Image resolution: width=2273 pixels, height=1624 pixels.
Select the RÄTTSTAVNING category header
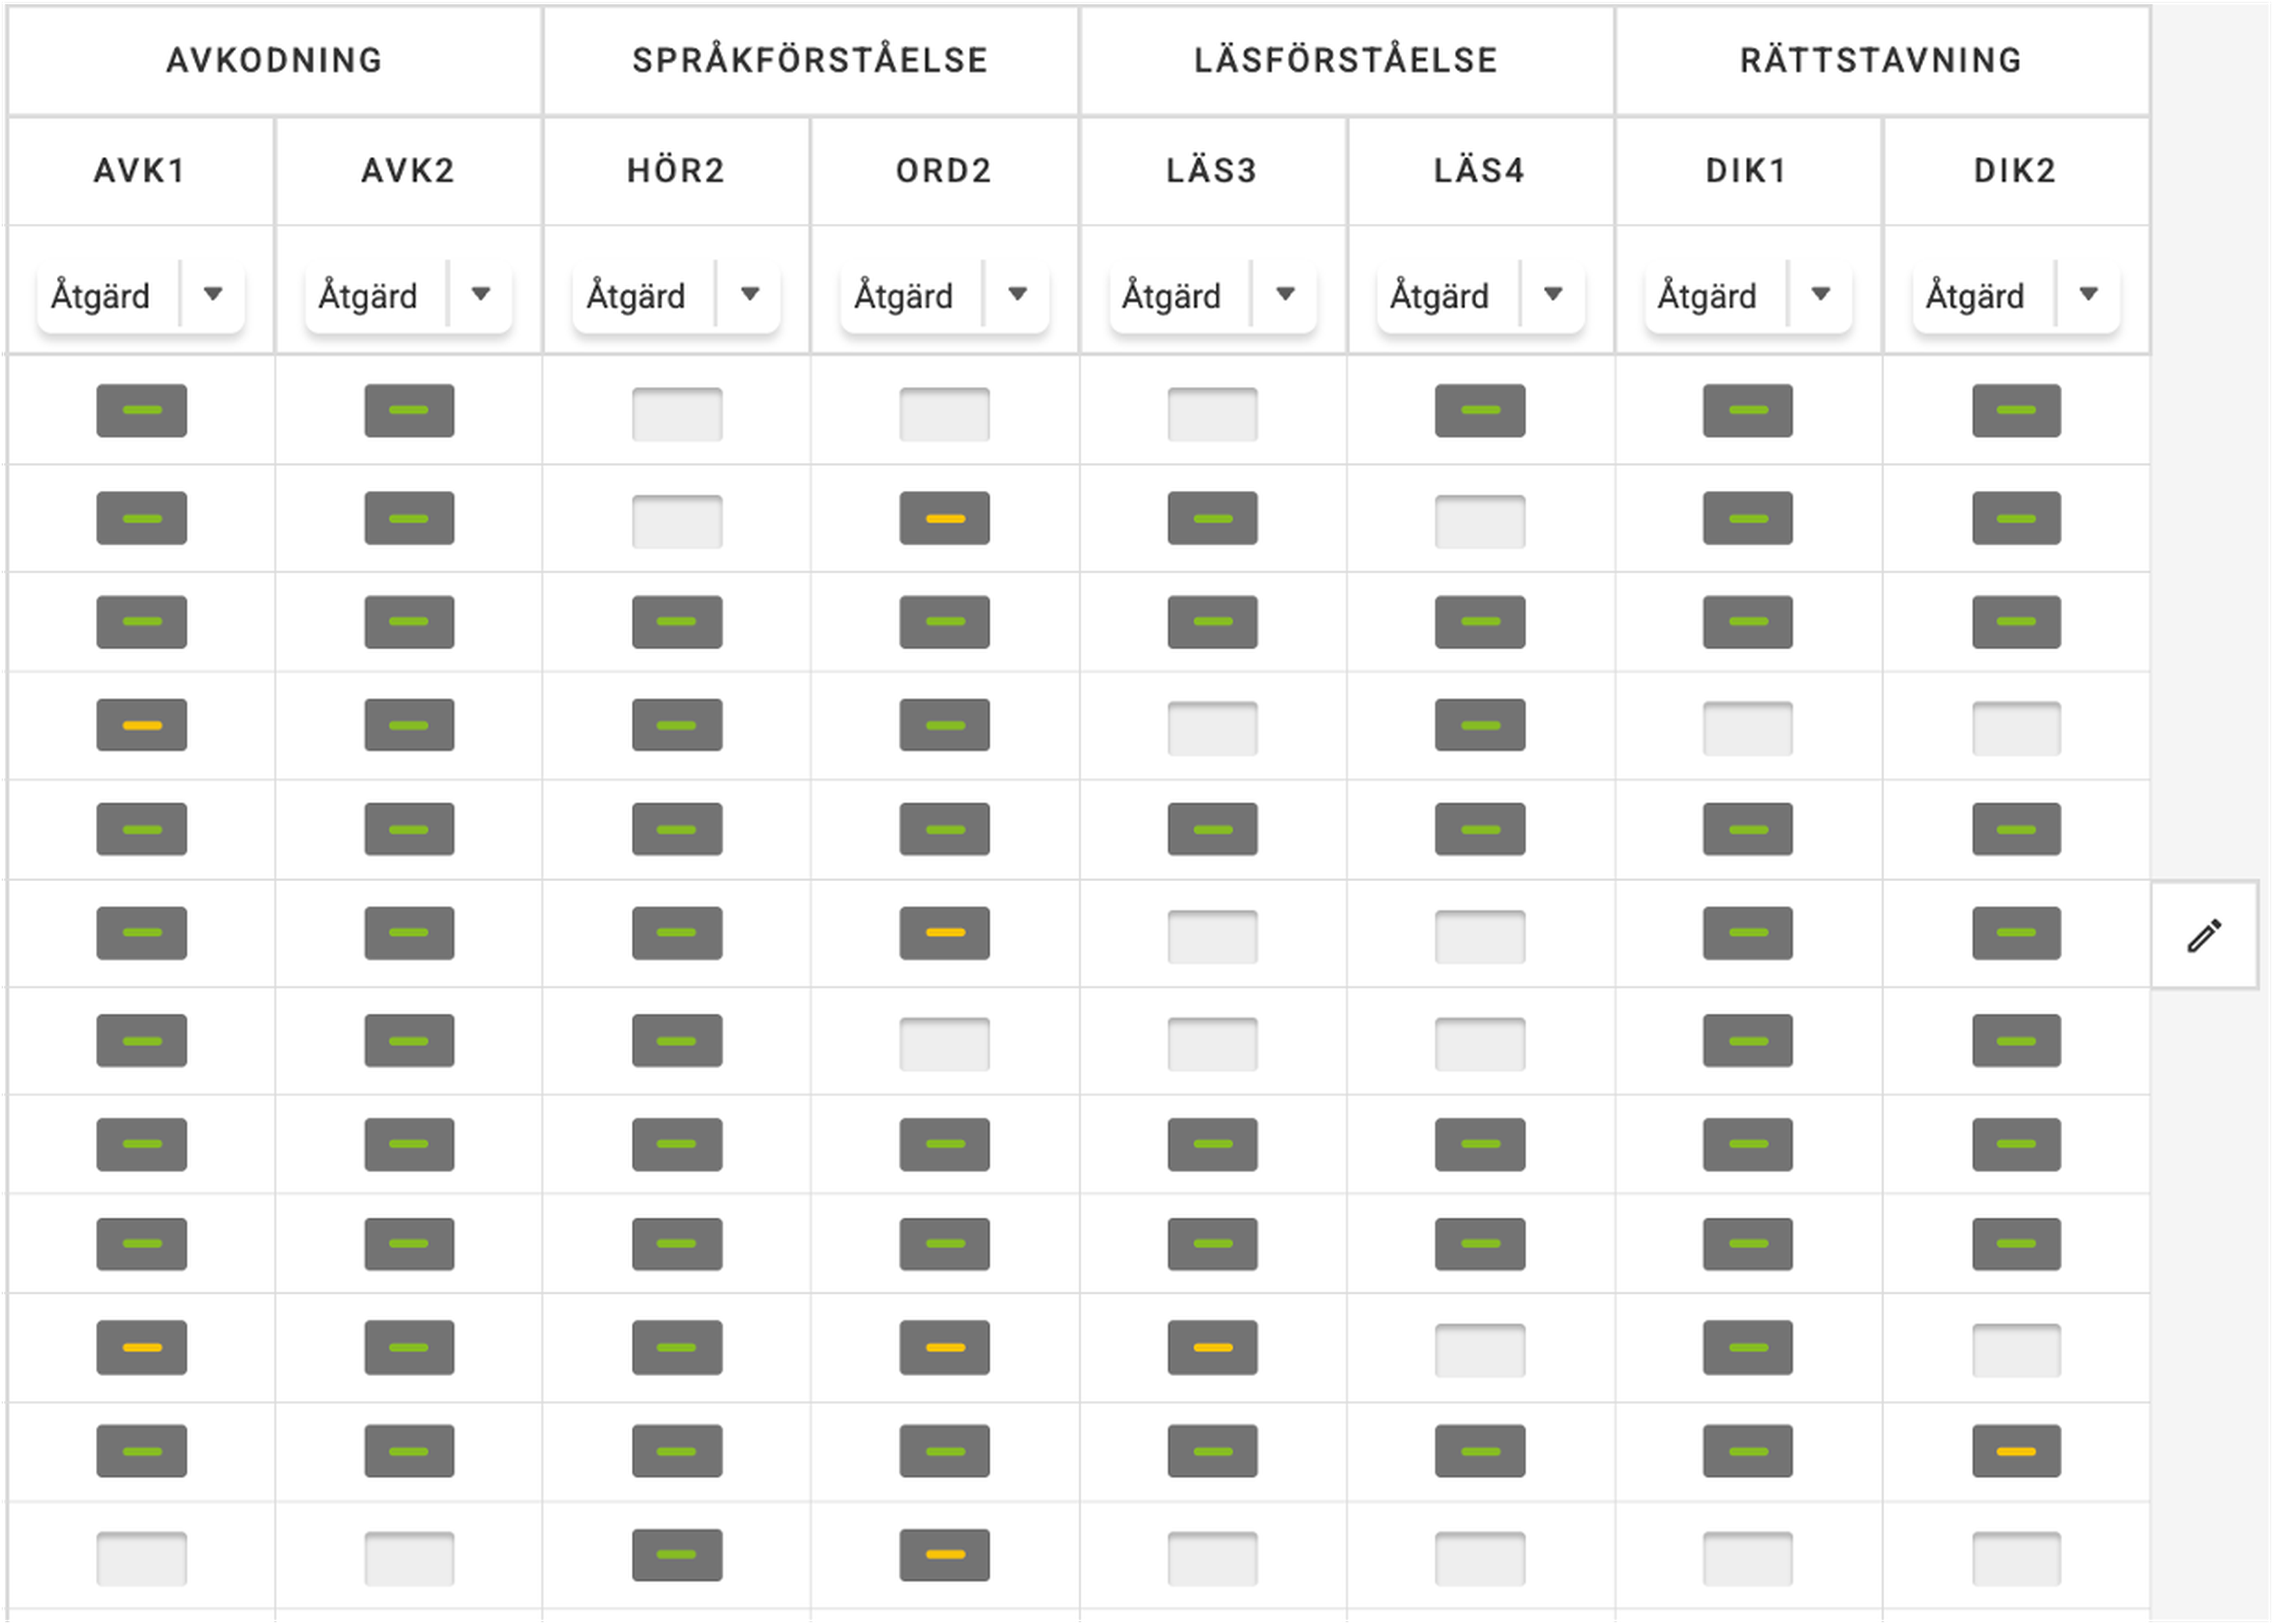click(1880, 60)
